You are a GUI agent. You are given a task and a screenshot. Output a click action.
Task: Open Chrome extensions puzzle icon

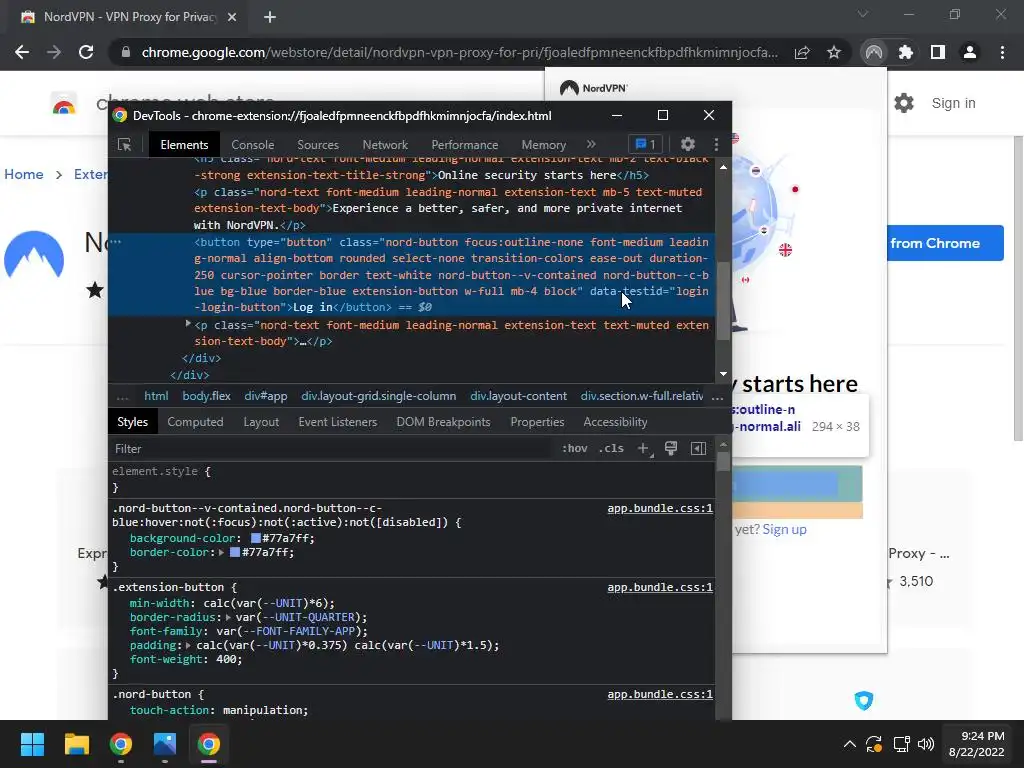pyautogui.click(x=906, y=52)
